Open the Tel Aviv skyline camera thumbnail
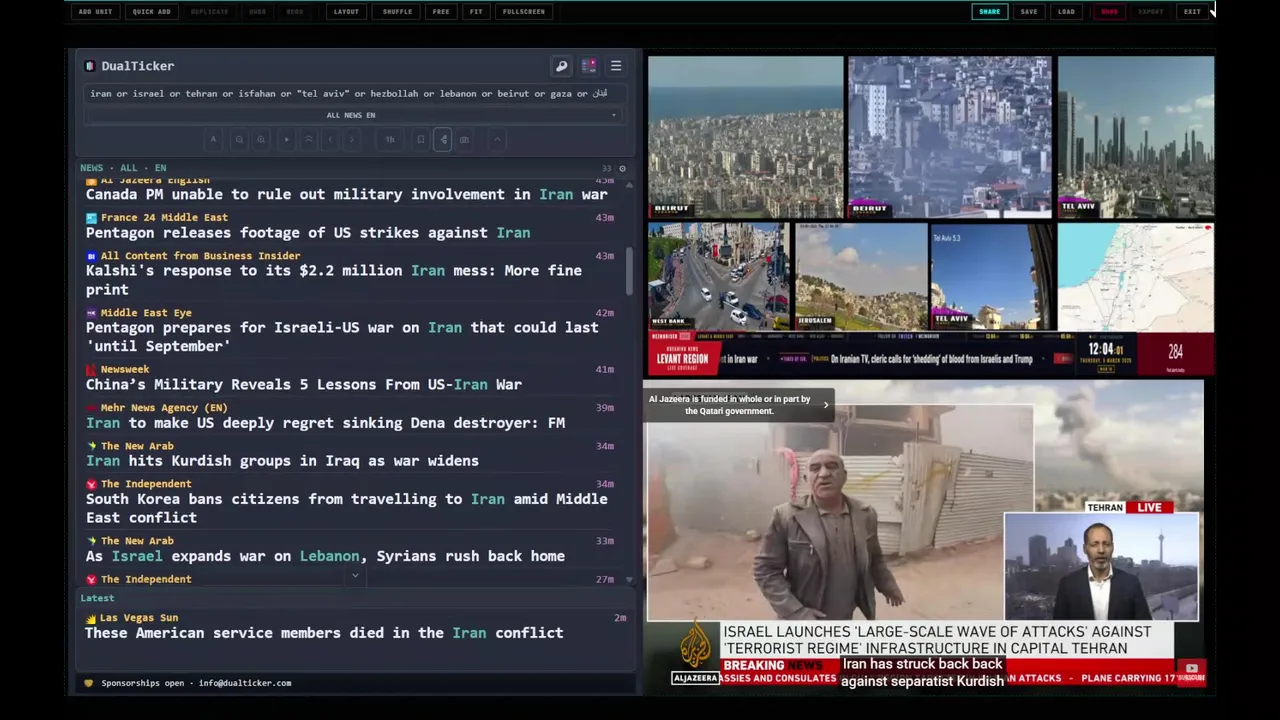This screenshot has width=1280, height=720. (1136, 136)
